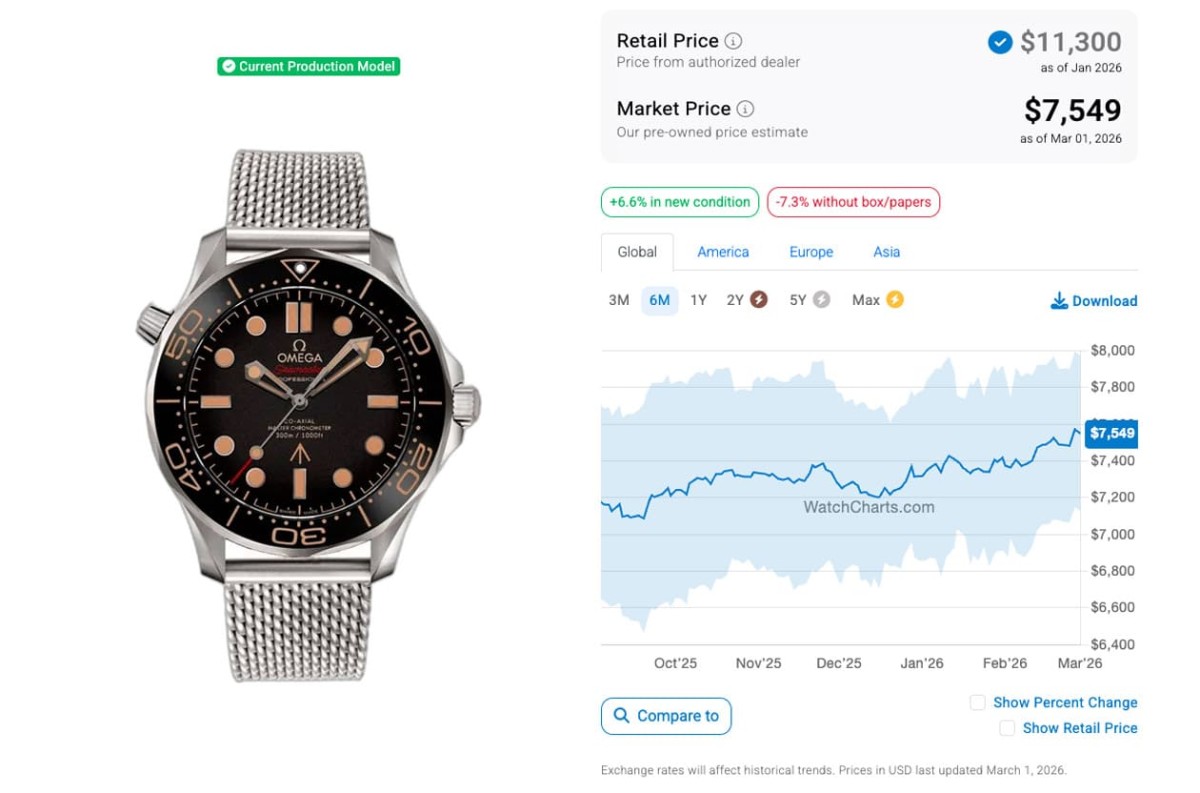Select the 1Y time range

699,300
